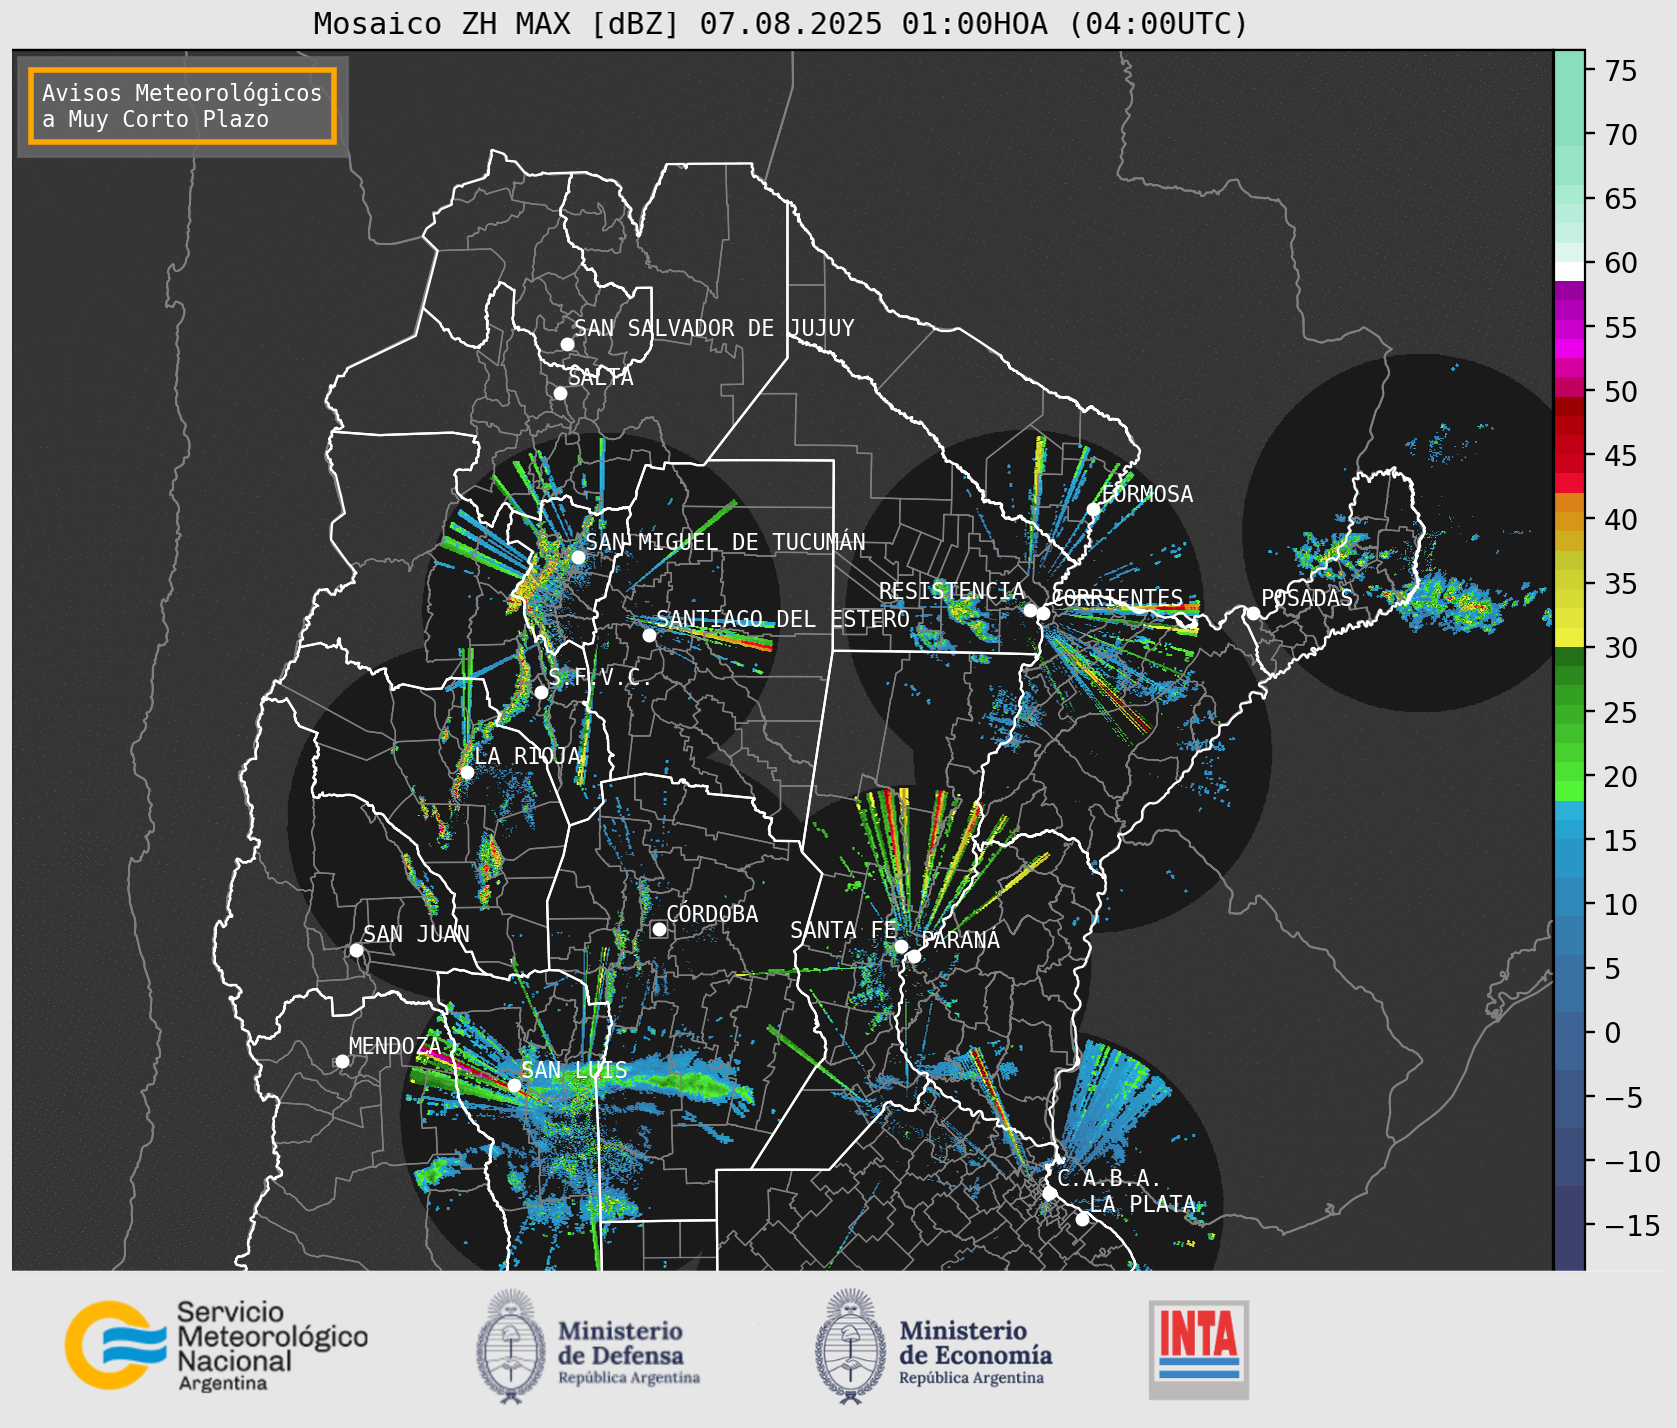1677x1428 pixels.
Task: Select the Posadas city marker
Action: (1252, 613)
